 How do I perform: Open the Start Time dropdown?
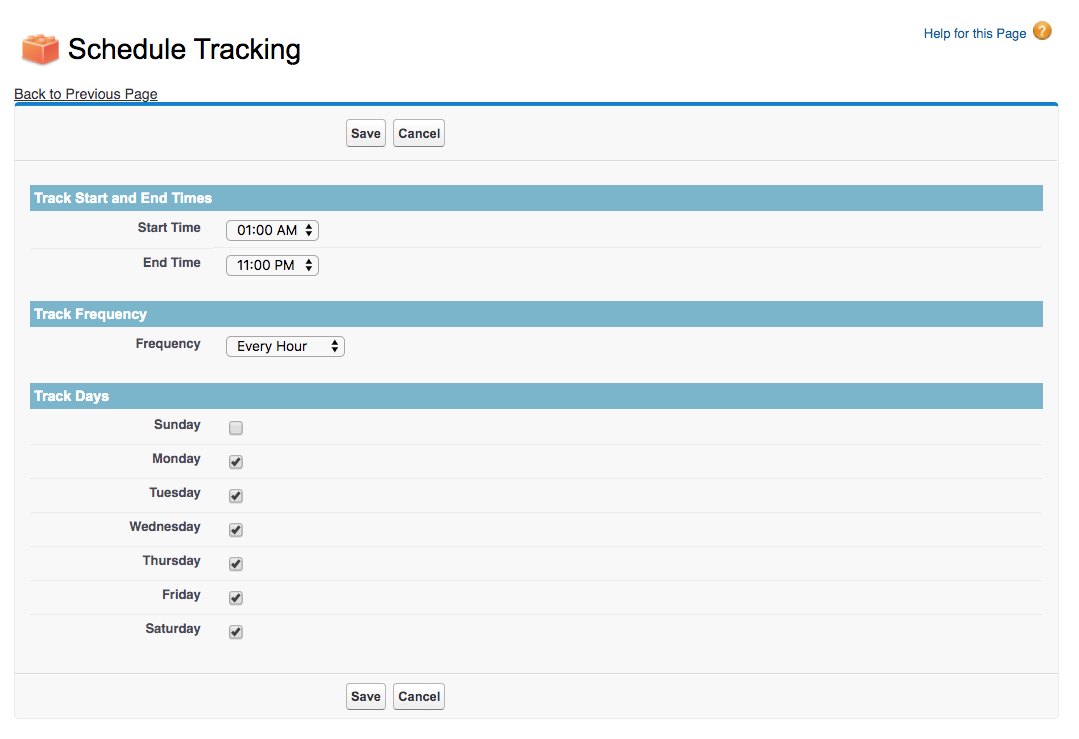(271, 230)
